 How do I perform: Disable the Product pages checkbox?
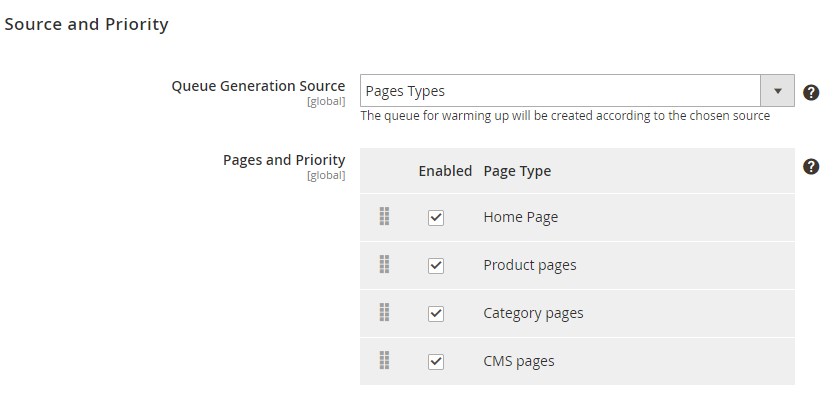[x=435, y=266]
